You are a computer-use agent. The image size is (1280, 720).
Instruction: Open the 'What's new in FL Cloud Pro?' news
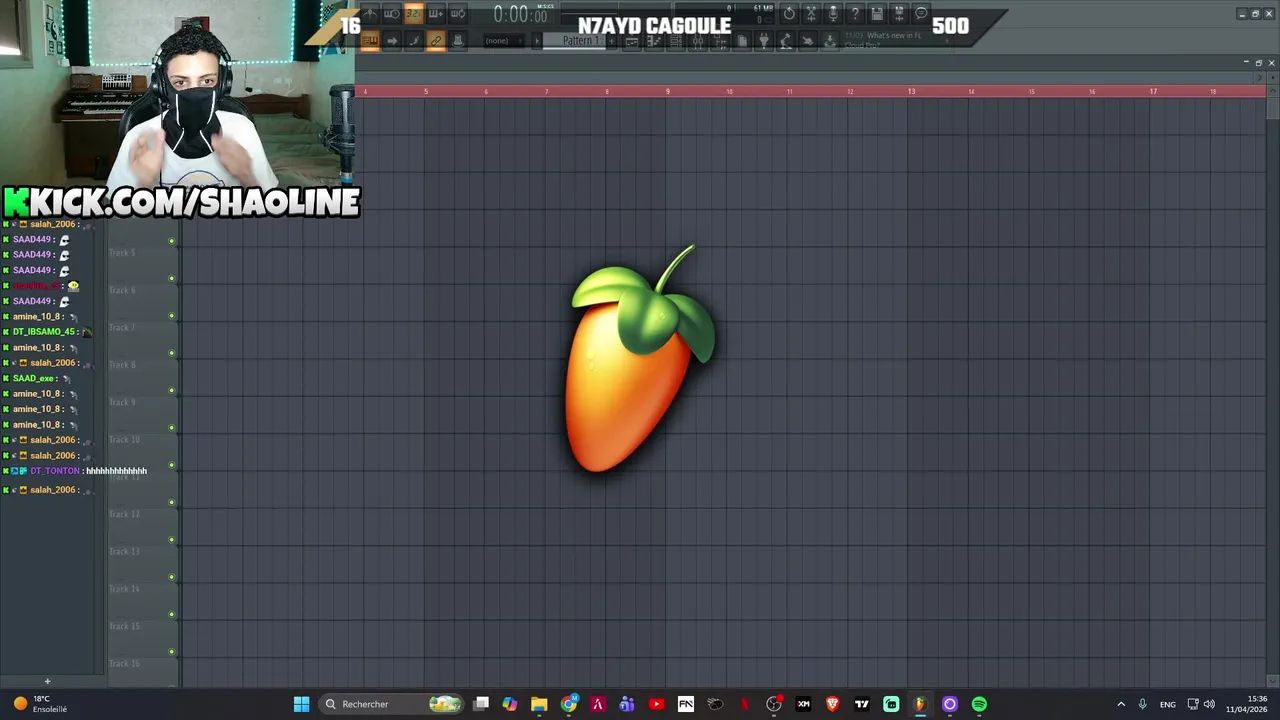[895, 40]
